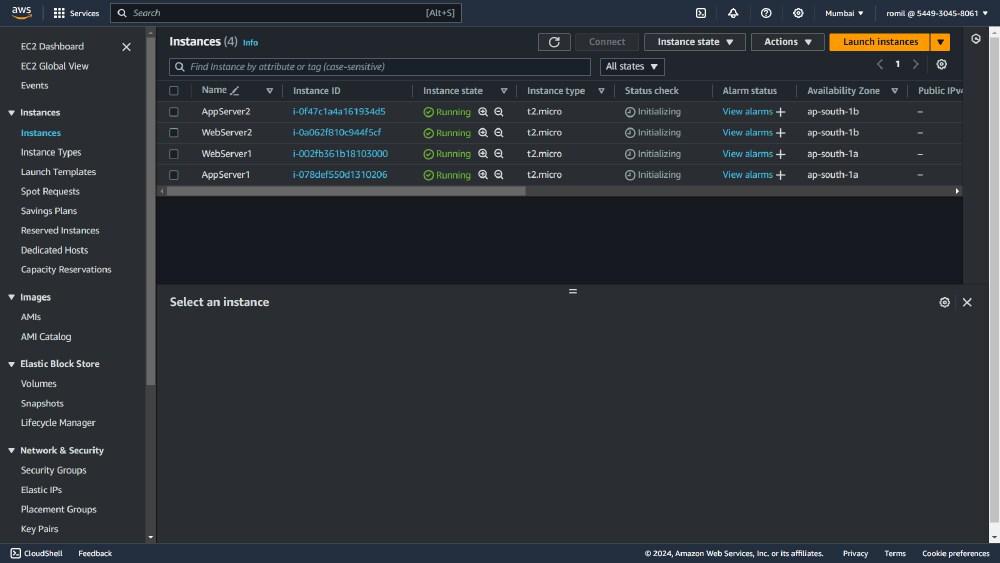Open the Instance state dropdown
Viewport: 1000px width, 563px height.
695,42
